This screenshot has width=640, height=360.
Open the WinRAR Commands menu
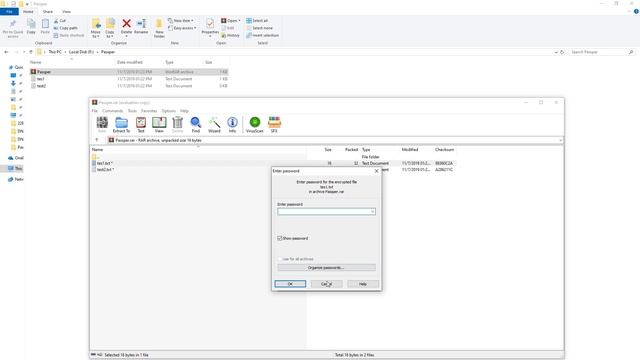pos(113,111)
